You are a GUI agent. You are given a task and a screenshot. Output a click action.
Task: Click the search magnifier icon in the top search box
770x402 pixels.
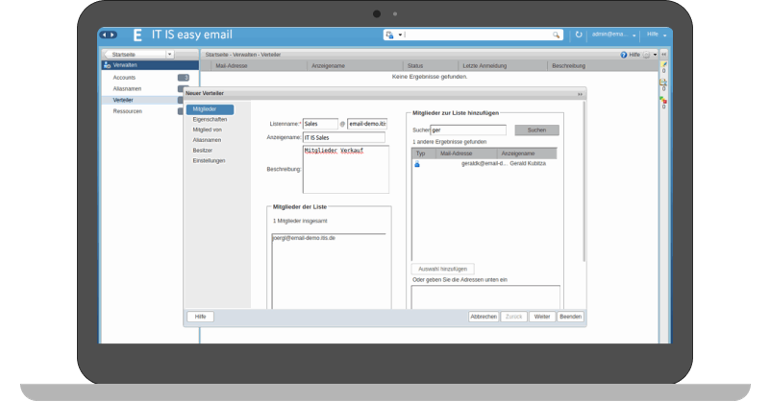[557, 34]
